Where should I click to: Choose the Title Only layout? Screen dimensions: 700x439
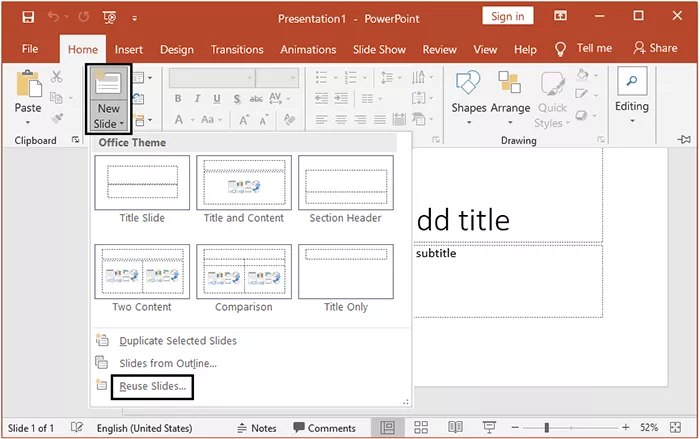coord(346,278)
